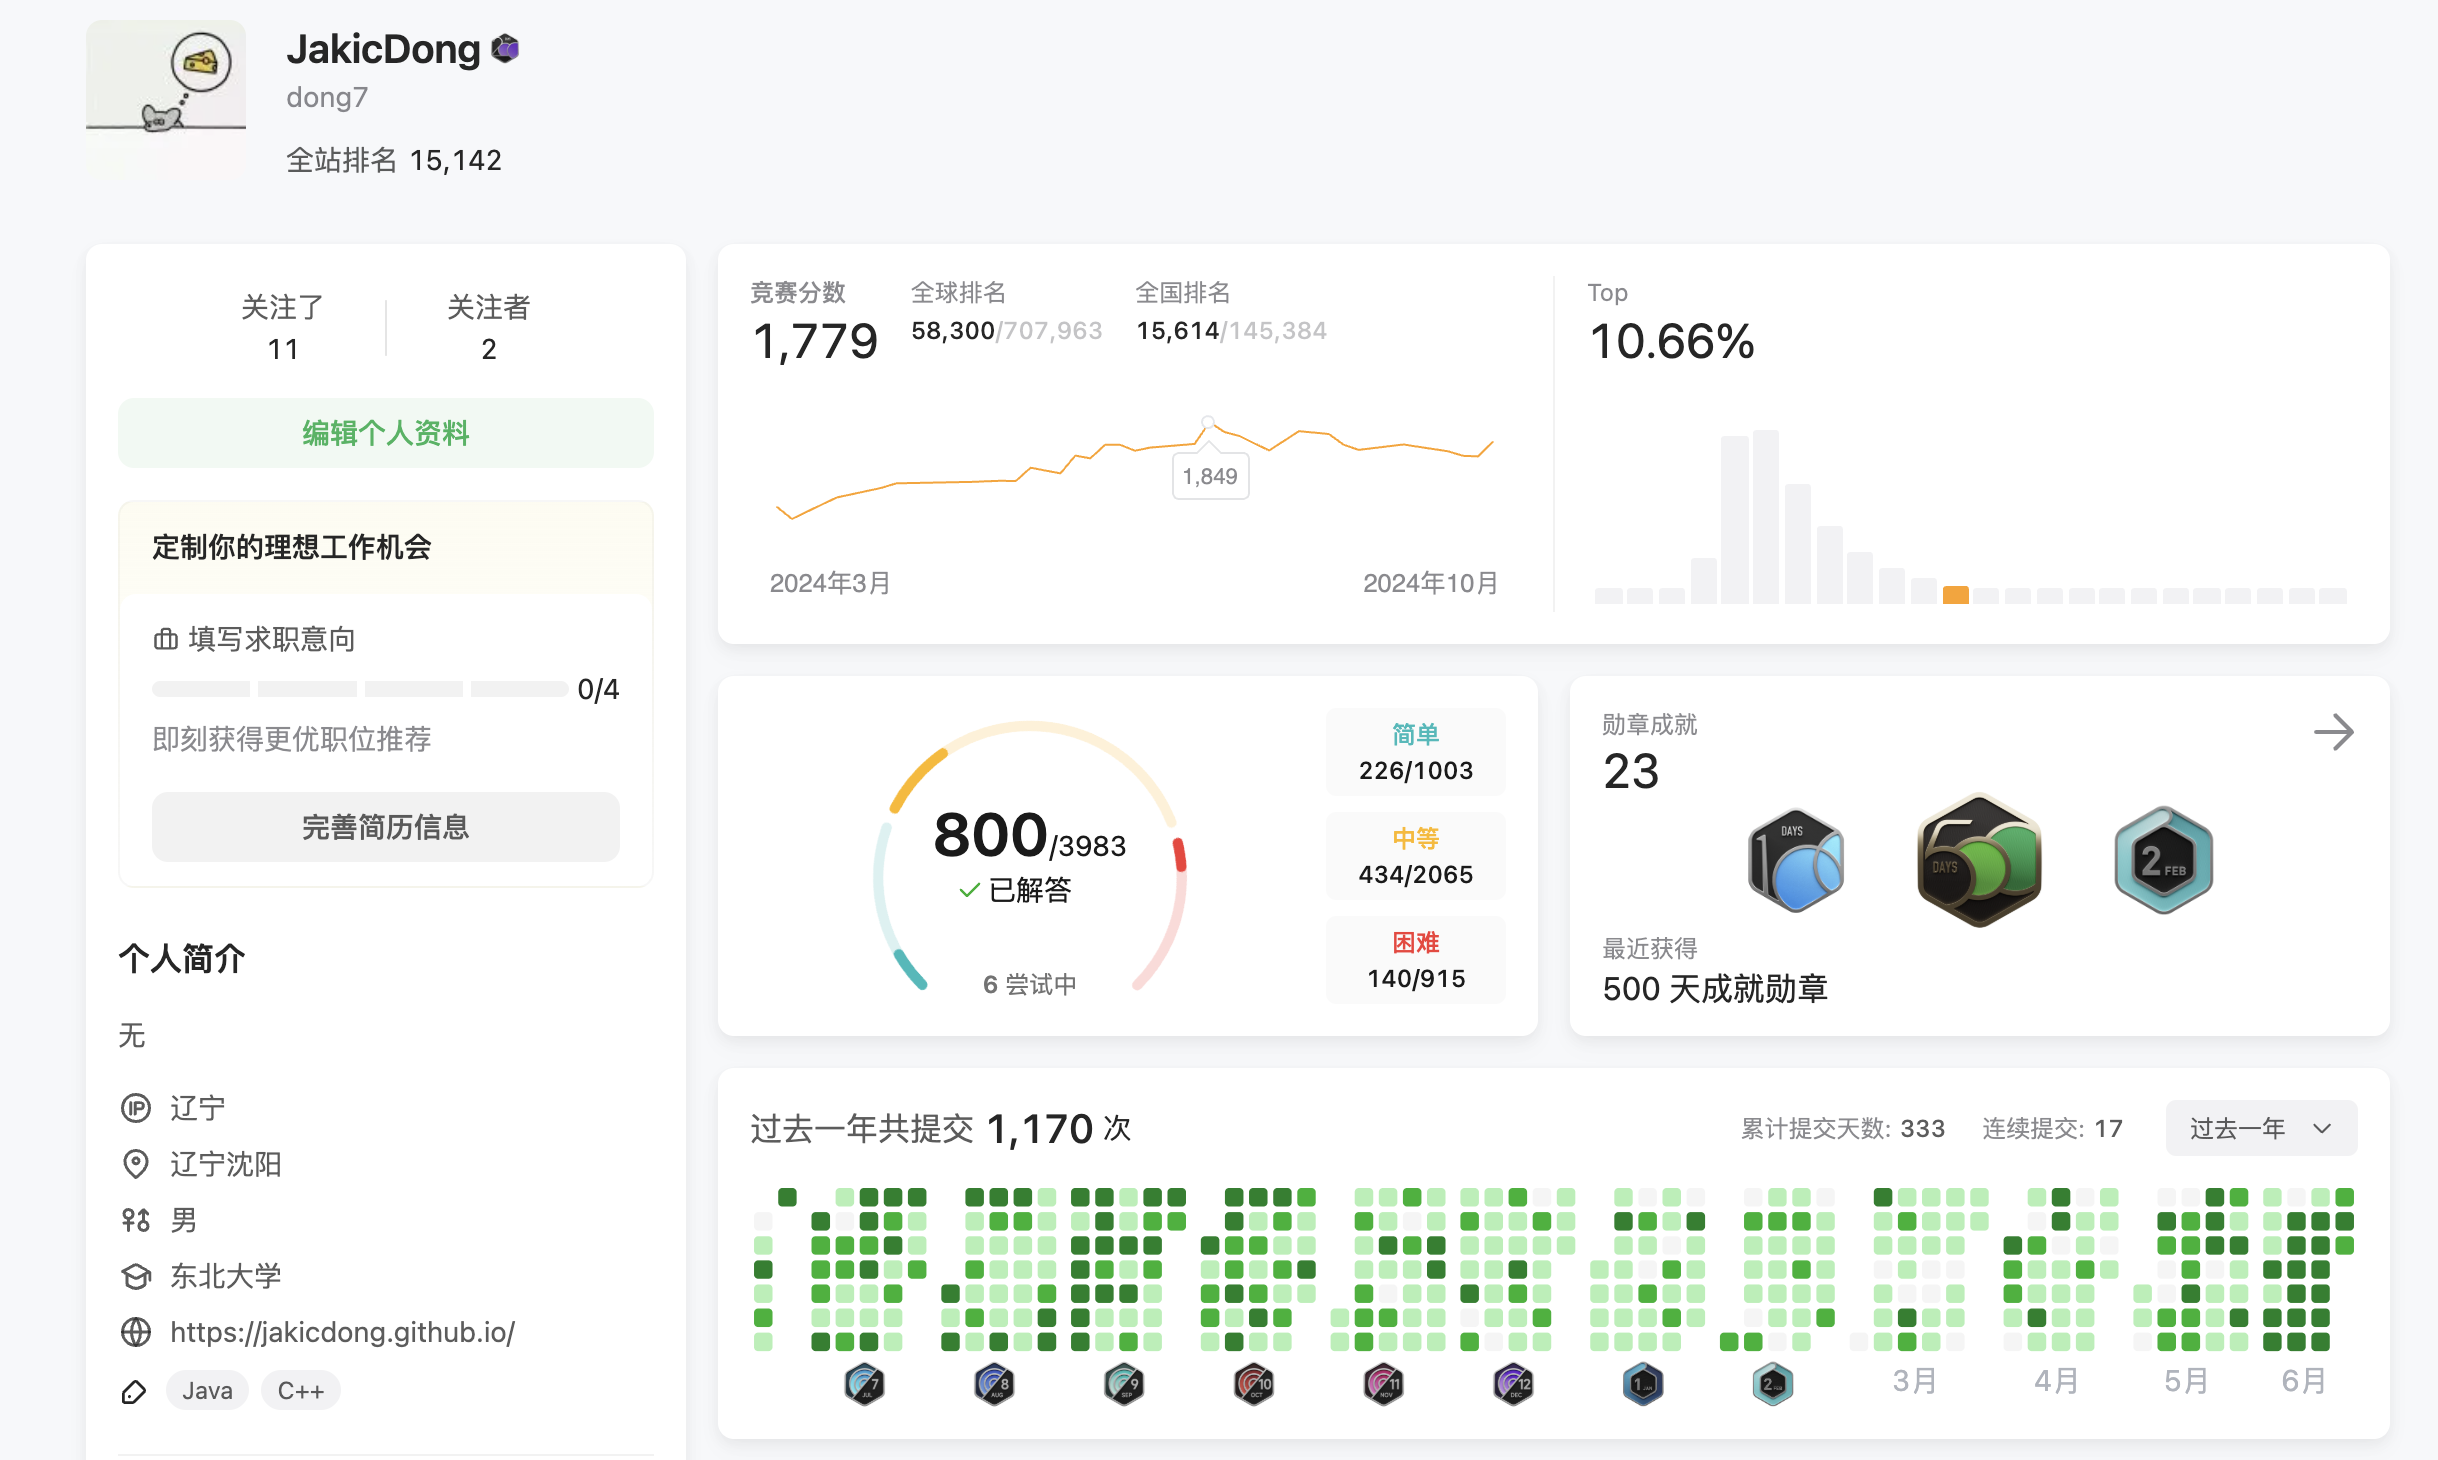Click the purple badge beside JakicDong name
The height and width of the screenshot is (1460, 2438).
[x=506, y=48]
